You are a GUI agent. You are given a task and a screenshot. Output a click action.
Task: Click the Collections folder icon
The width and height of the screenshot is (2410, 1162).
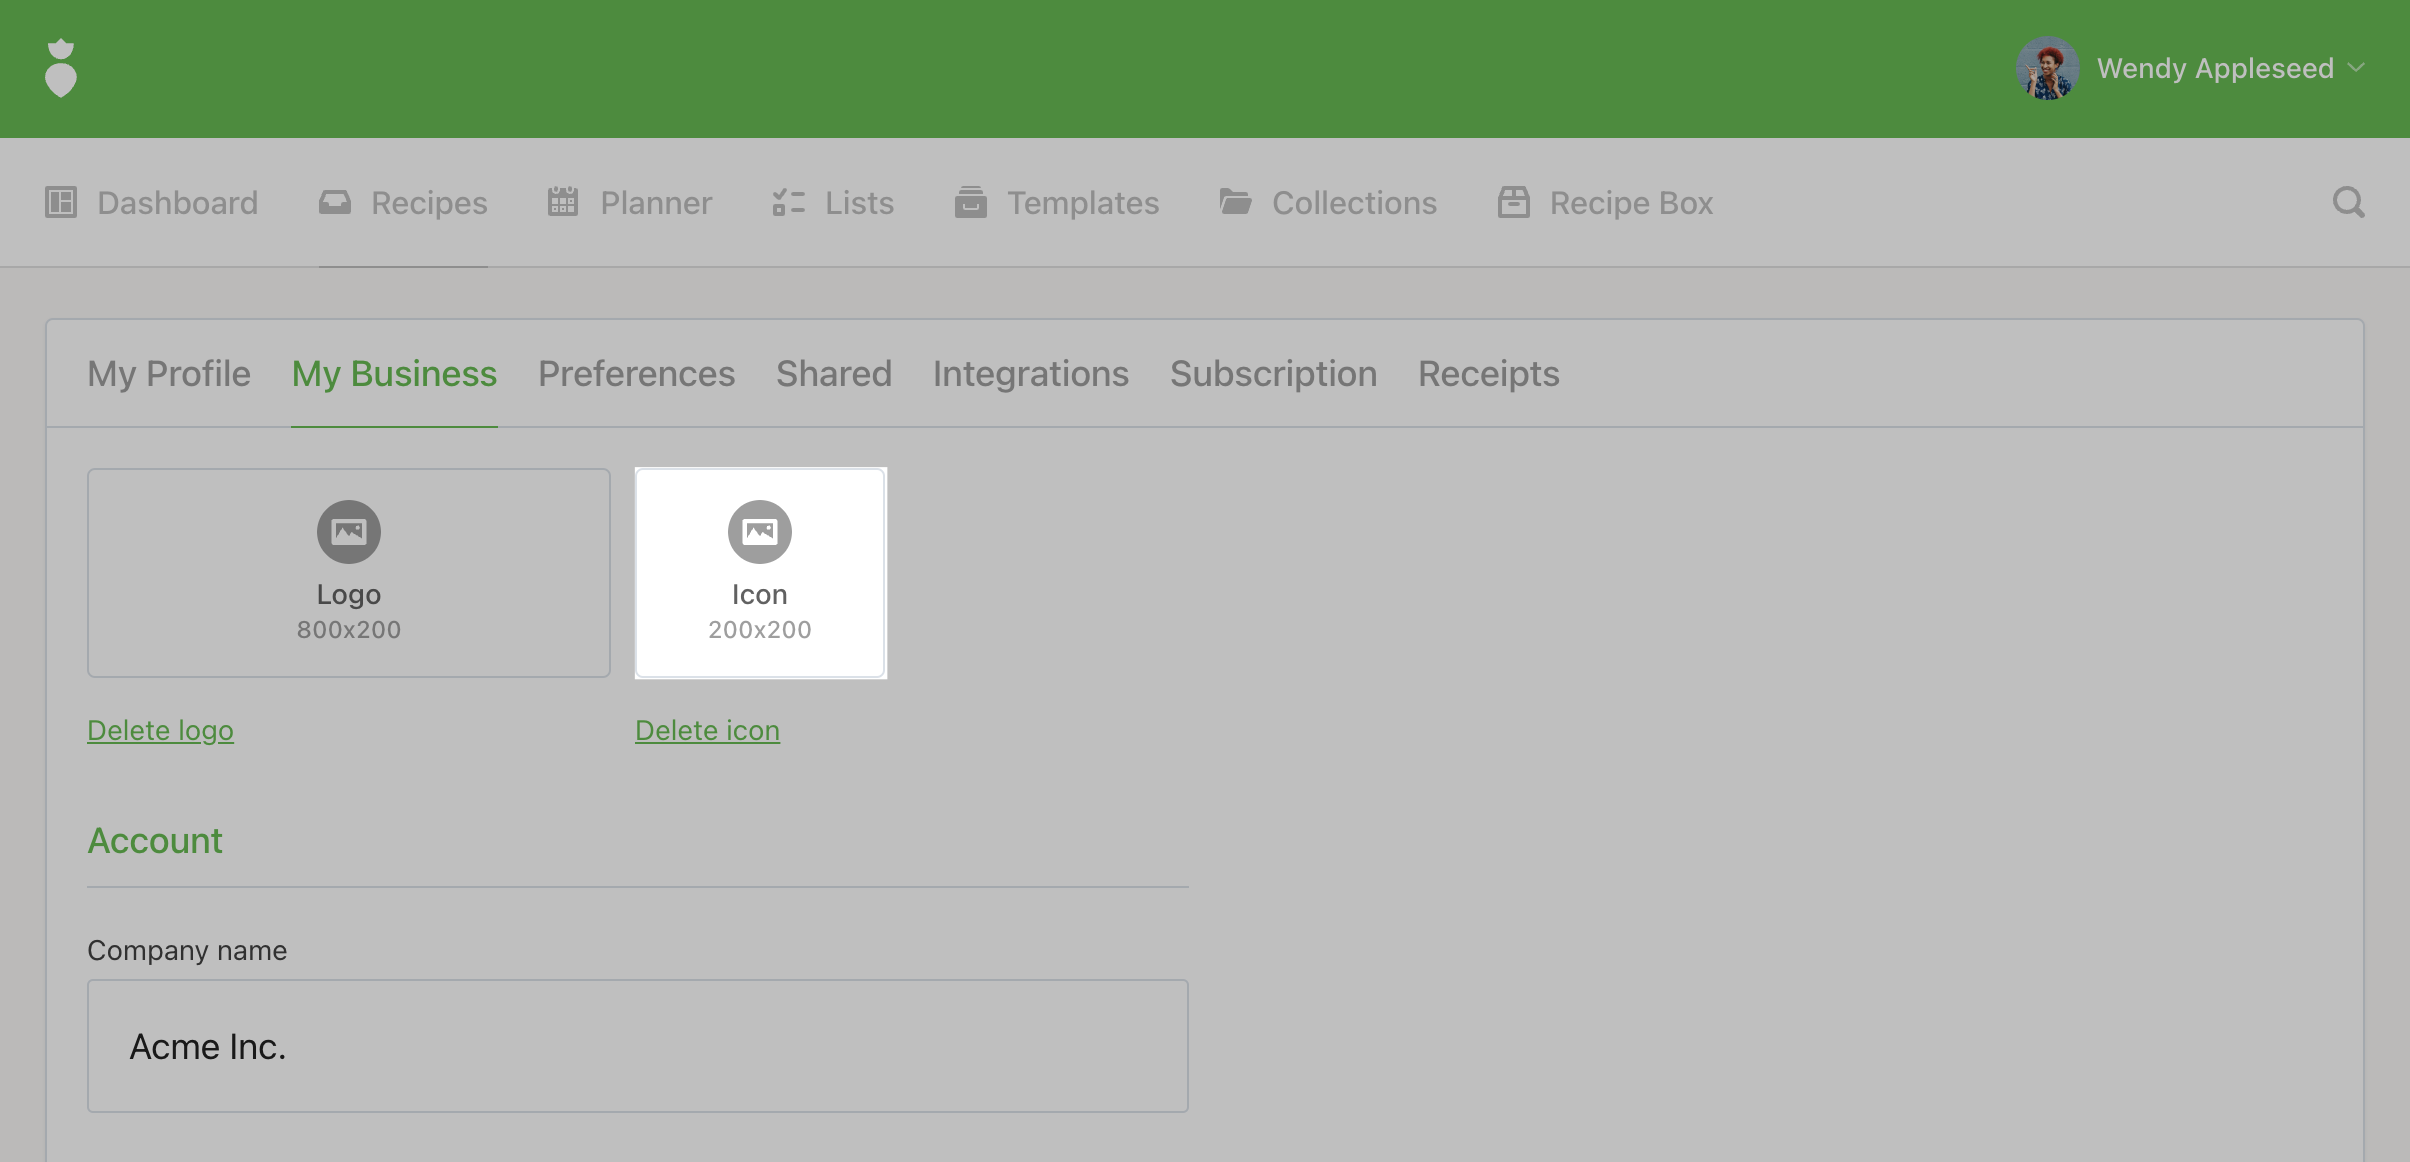click(1235, 202)
